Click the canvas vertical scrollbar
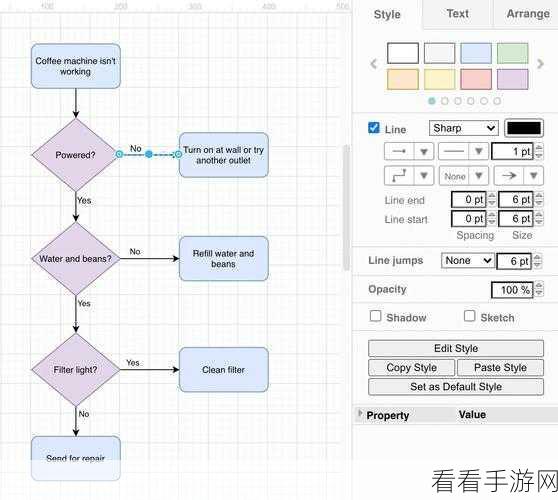The width and height of the screenshot is (558, 500). point(346,207)
